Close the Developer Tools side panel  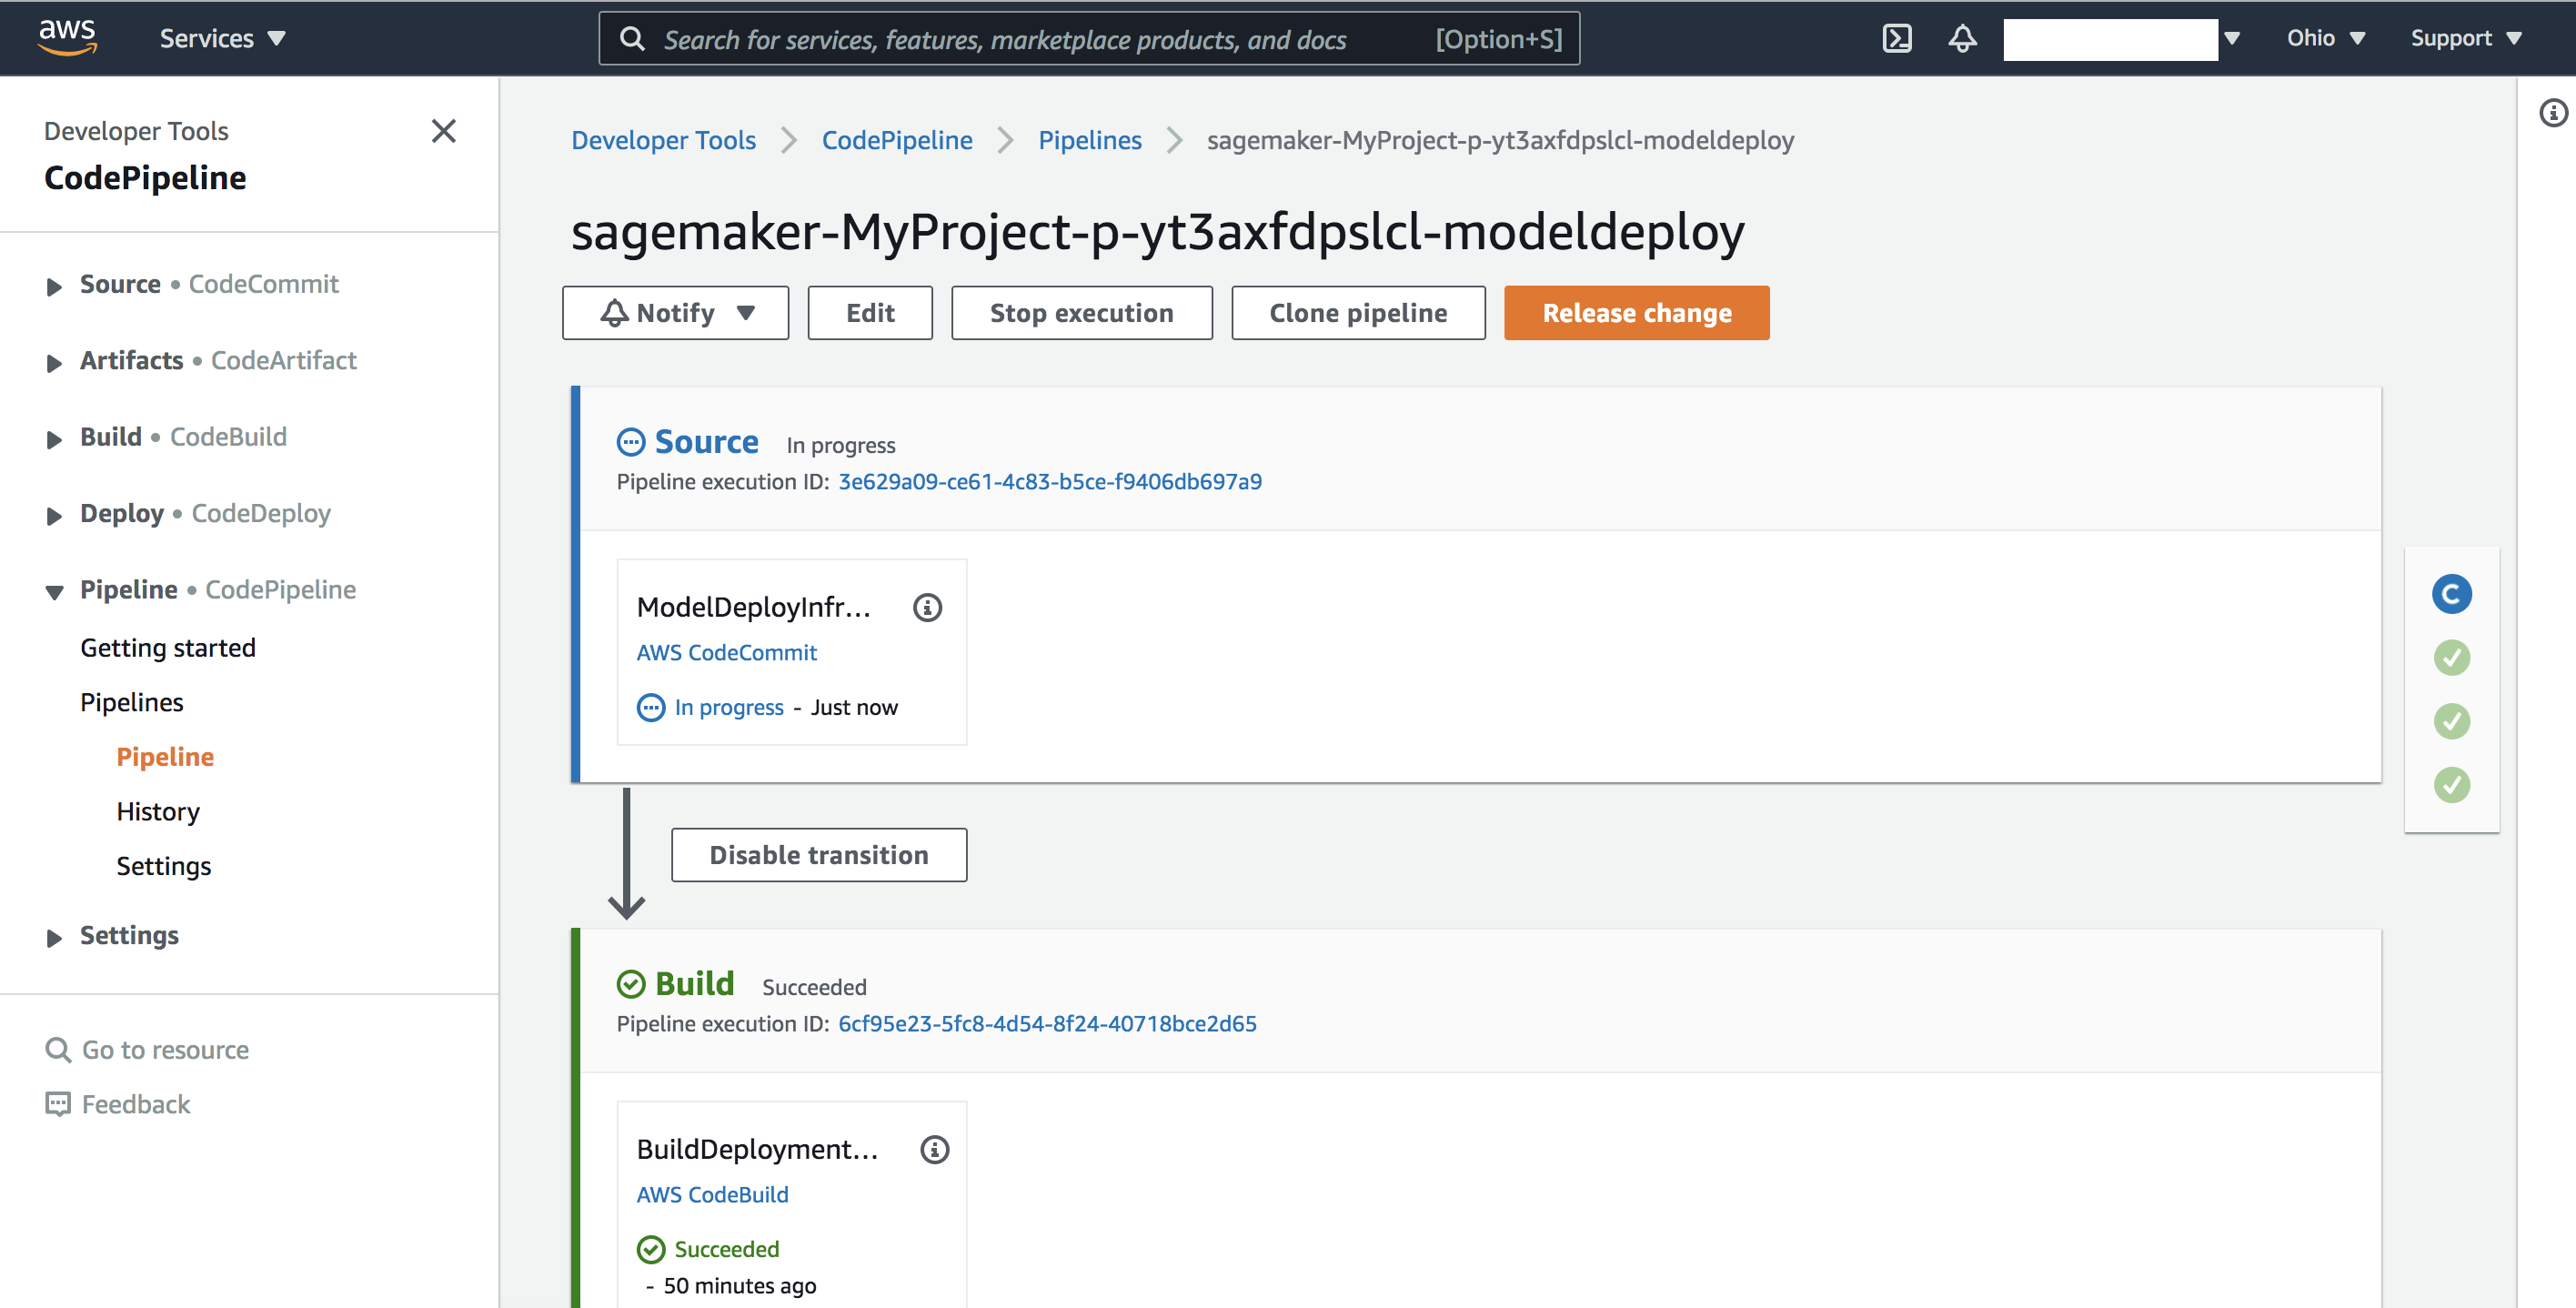[x=443, y=131]
